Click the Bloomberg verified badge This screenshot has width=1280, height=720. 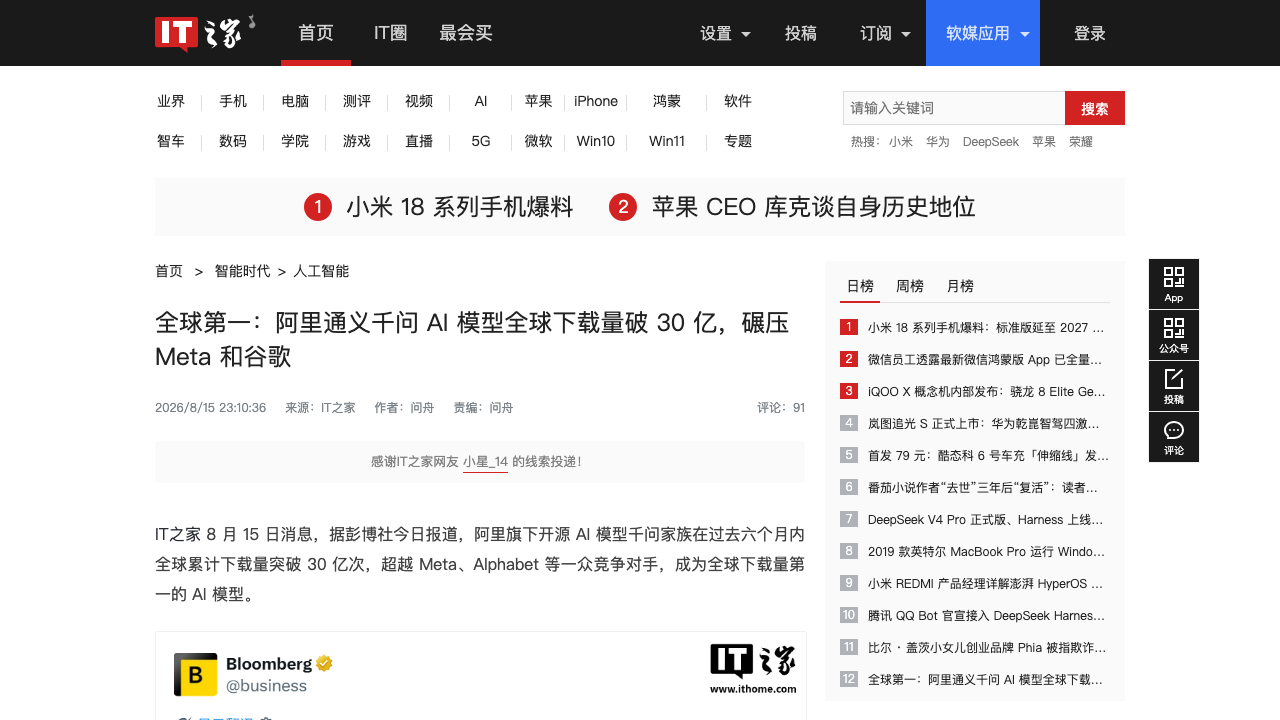(x=325, y=663)
